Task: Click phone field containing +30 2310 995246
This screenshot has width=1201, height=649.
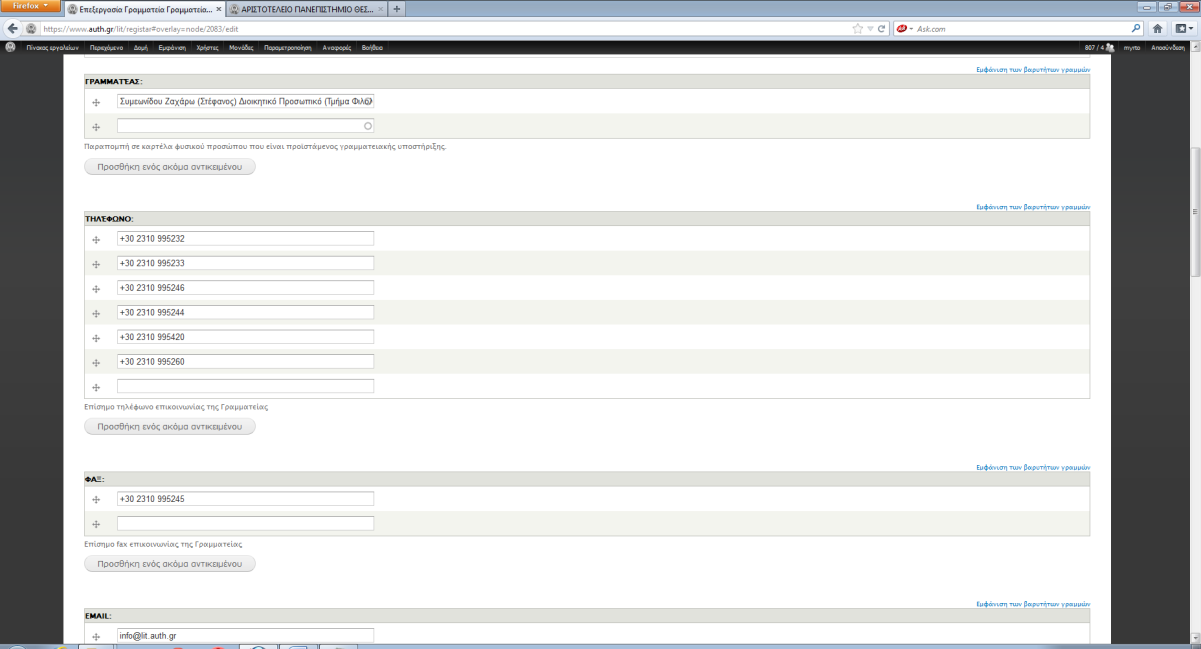Action: click(x=245, y=288)
